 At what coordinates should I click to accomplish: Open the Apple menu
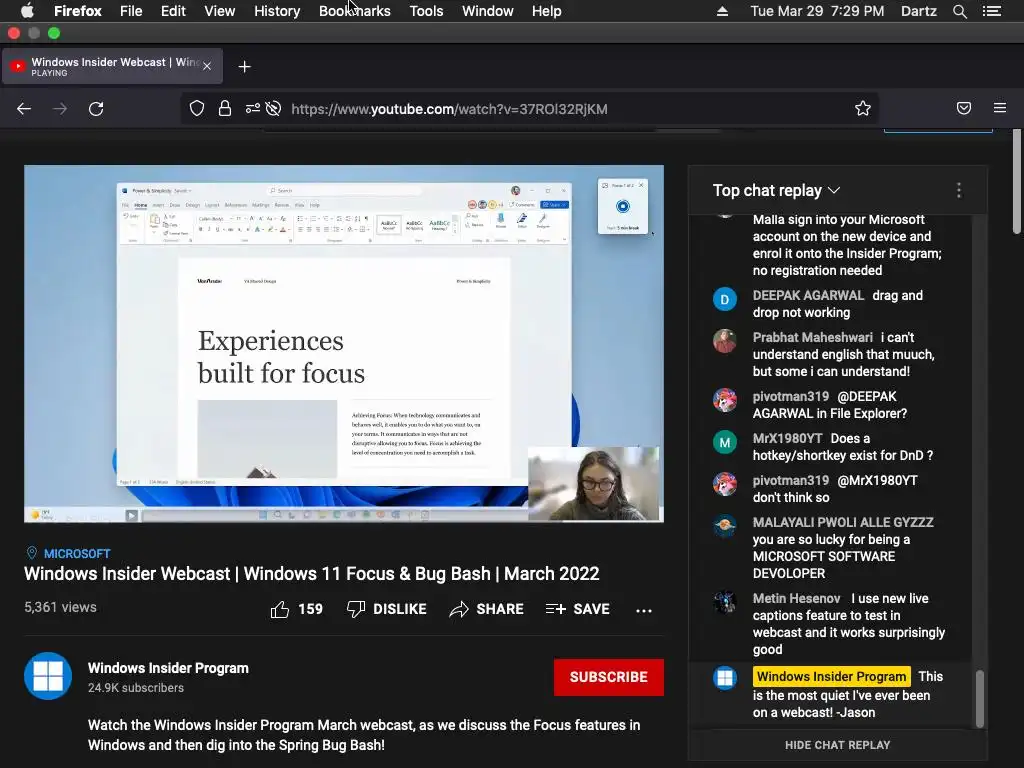(x=27, y=11)
